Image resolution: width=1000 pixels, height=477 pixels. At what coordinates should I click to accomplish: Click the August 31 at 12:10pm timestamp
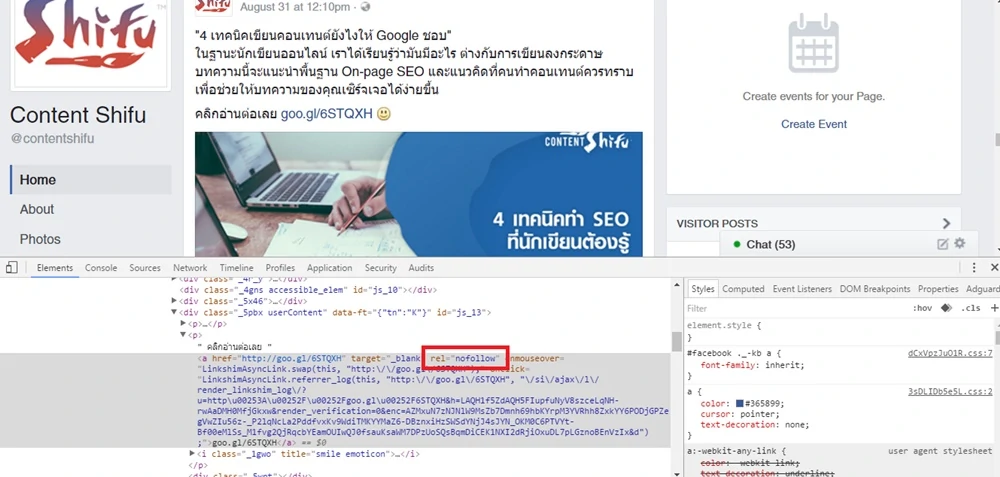tap(295, 7)
